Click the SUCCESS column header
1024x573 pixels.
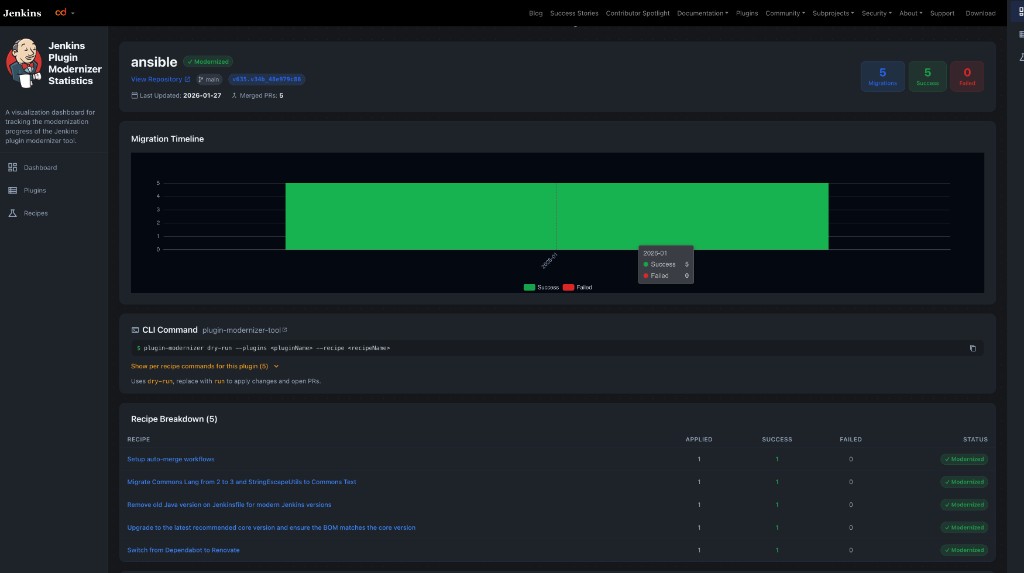tap(776, 440)
